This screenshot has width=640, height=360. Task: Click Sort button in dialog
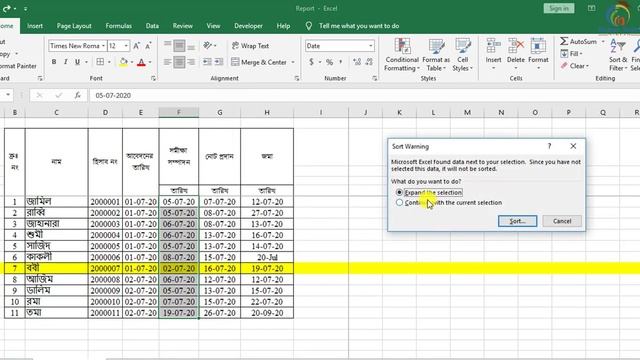pos(518,221)
